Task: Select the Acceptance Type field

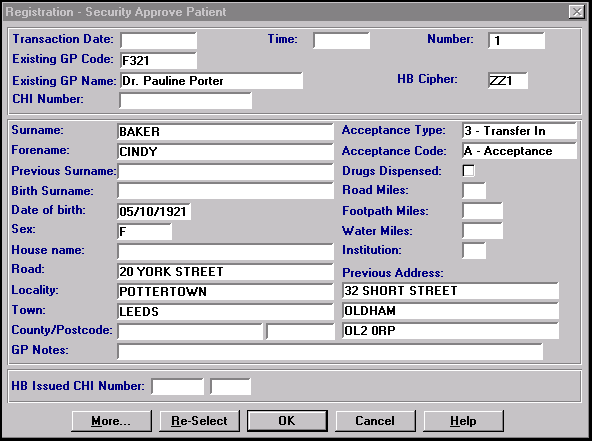Action: pyautogui.click(x=520, y=131)
